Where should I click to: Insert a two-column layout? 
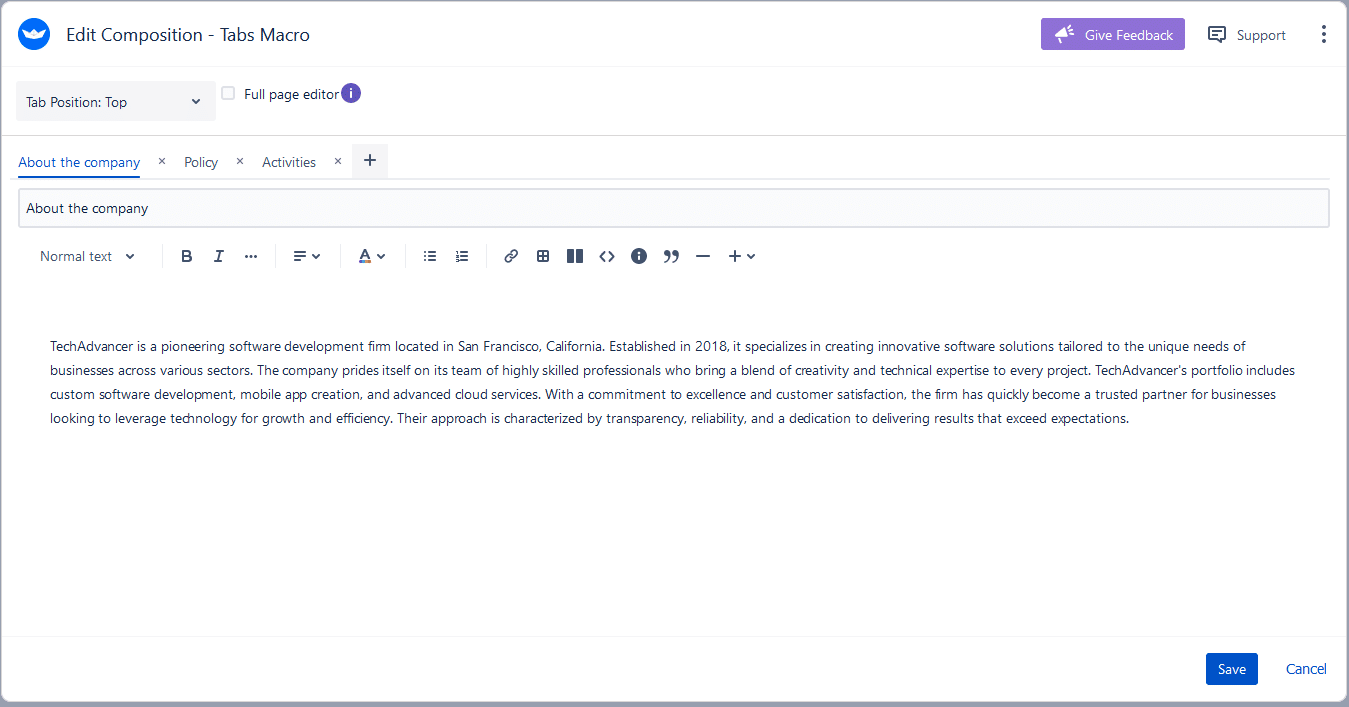point(575,256)
